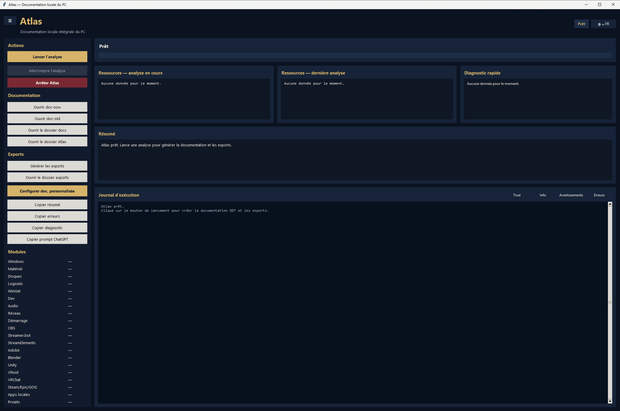The height and width of the screenshot is (411, 620).
Task: Click the journal vertical scrollbar track
Action: point(610,303)
